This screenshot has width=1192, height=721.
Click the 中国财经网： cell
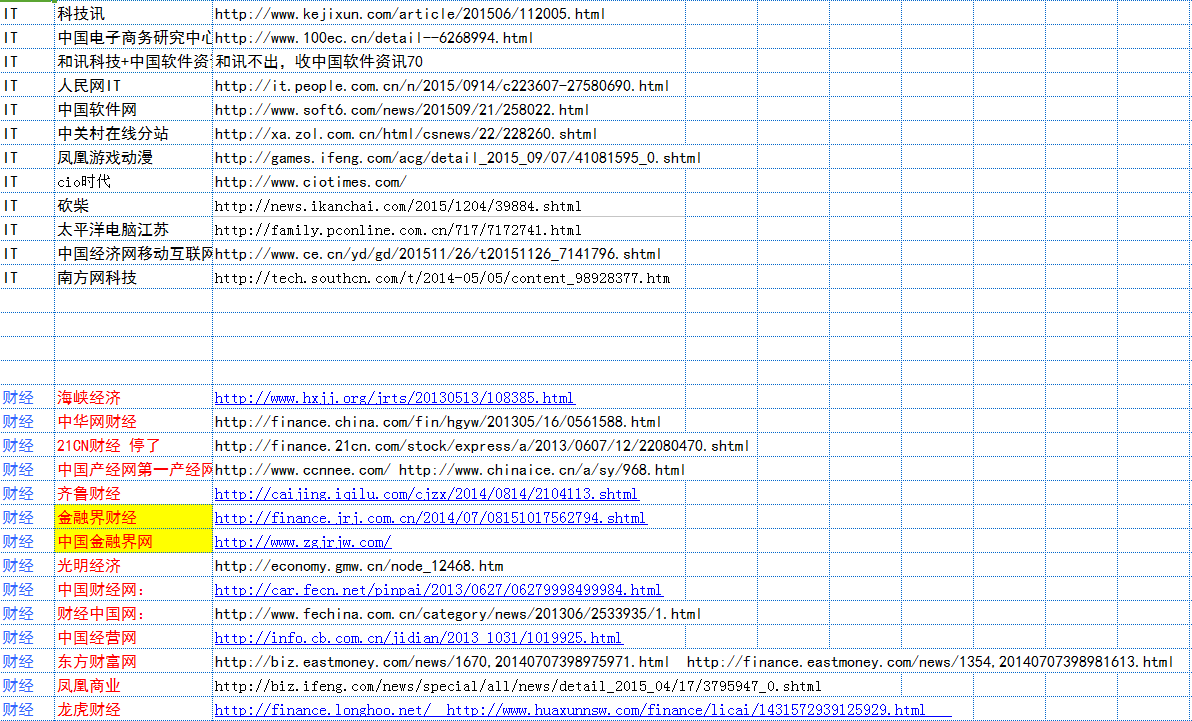[134, 590]
